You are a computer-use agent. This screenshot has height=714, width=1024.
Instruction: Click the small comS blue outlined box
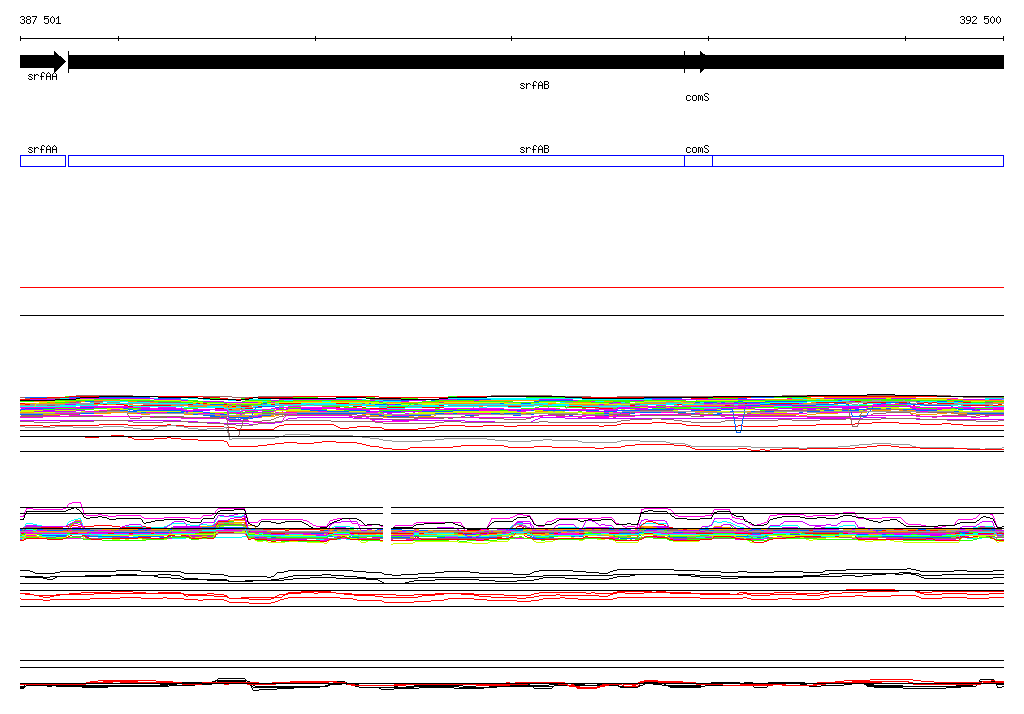pos(698,161)
